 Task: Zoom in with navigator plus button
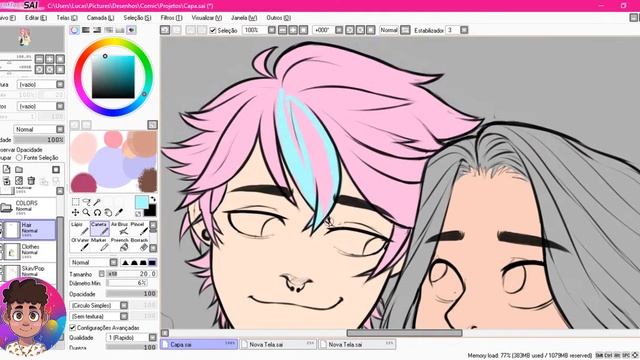[x=49, y=59]
